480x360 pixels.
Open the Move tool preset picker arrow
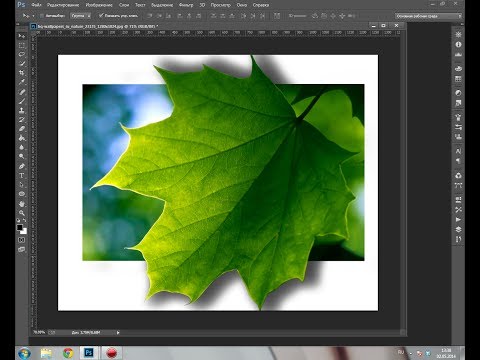click(x=33, y=16)
